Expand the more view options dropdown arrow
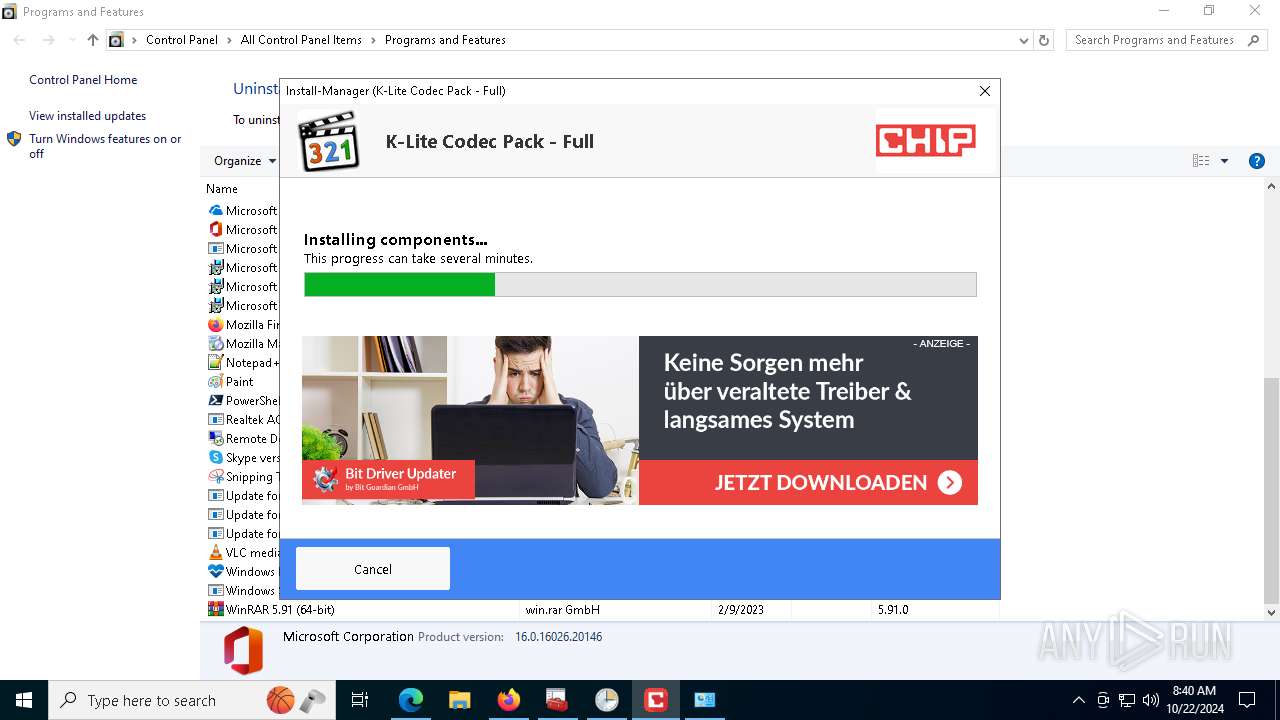 click(x=1224, y=161)
